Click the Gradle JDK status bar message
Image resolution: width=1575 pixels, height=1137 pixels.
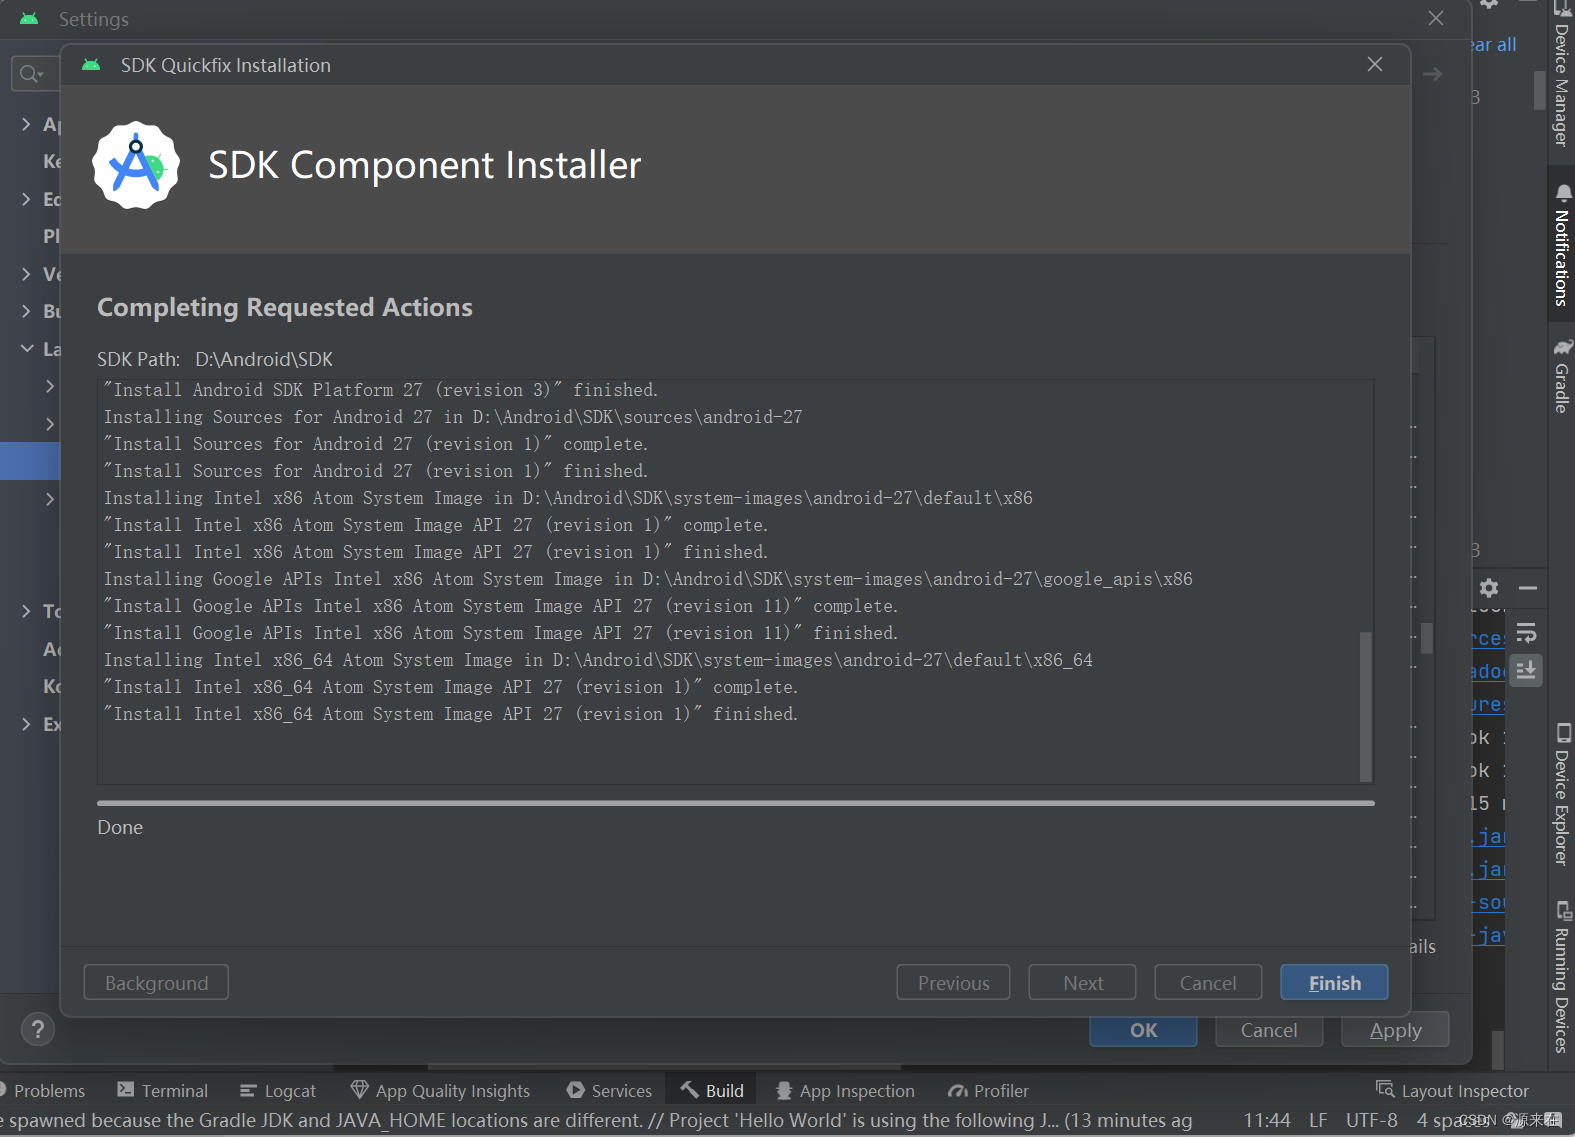pyautogui.click(x=596, y=1120)
